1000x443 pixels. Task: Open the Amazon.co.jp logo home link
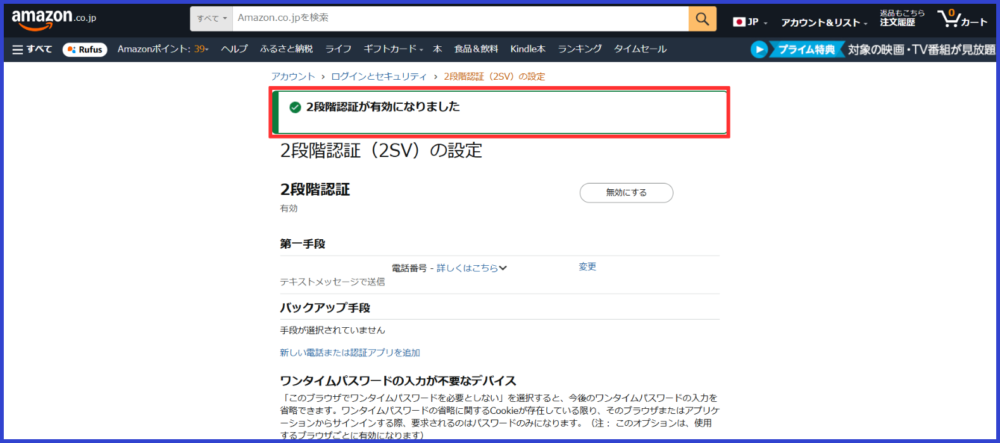point(54,20)
